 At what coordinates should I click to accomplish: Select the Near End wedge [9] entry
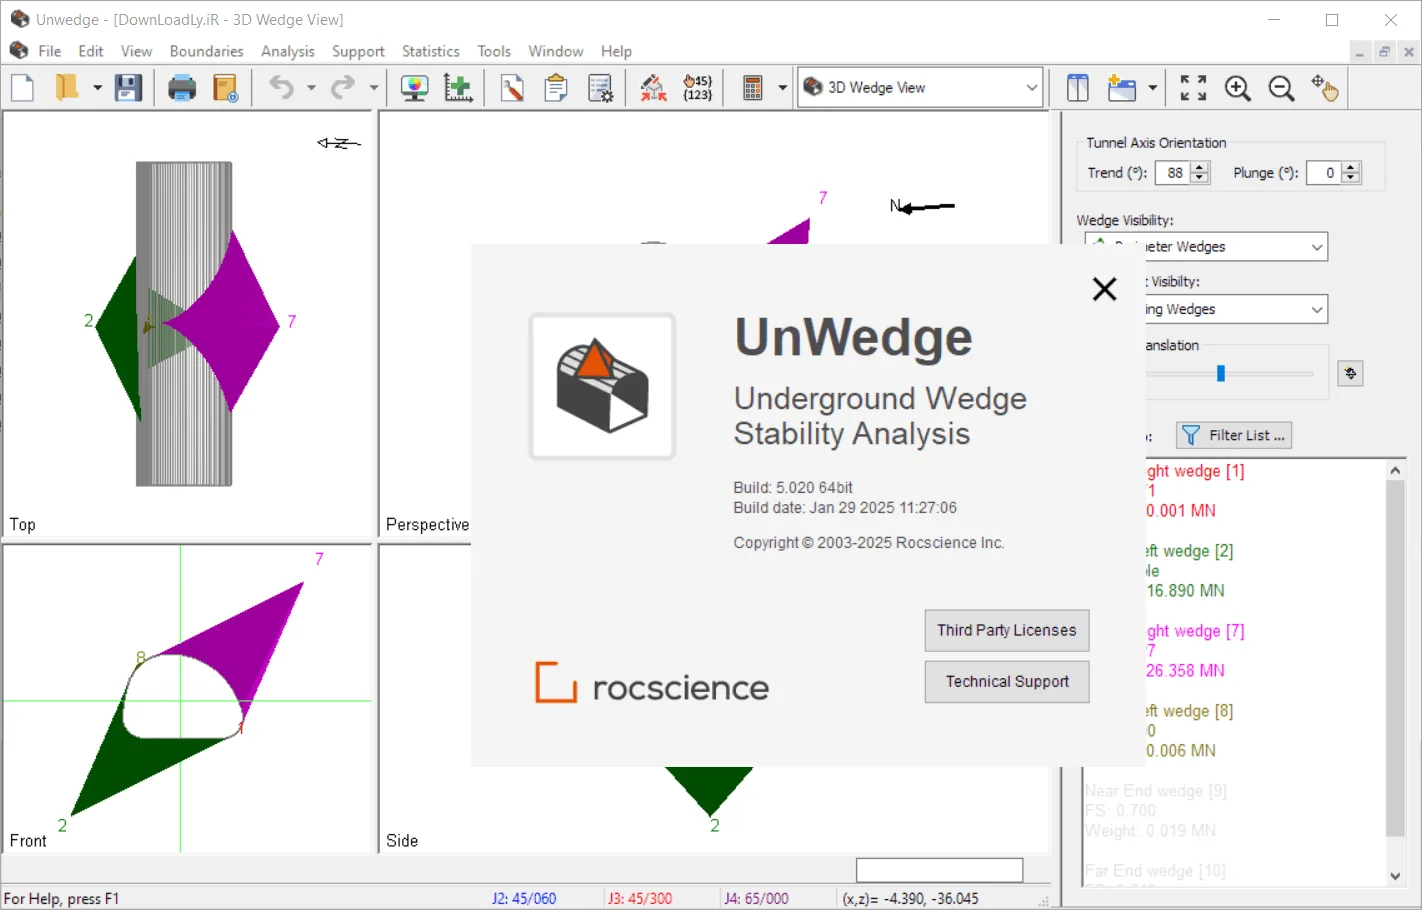tap(1156, 811)
